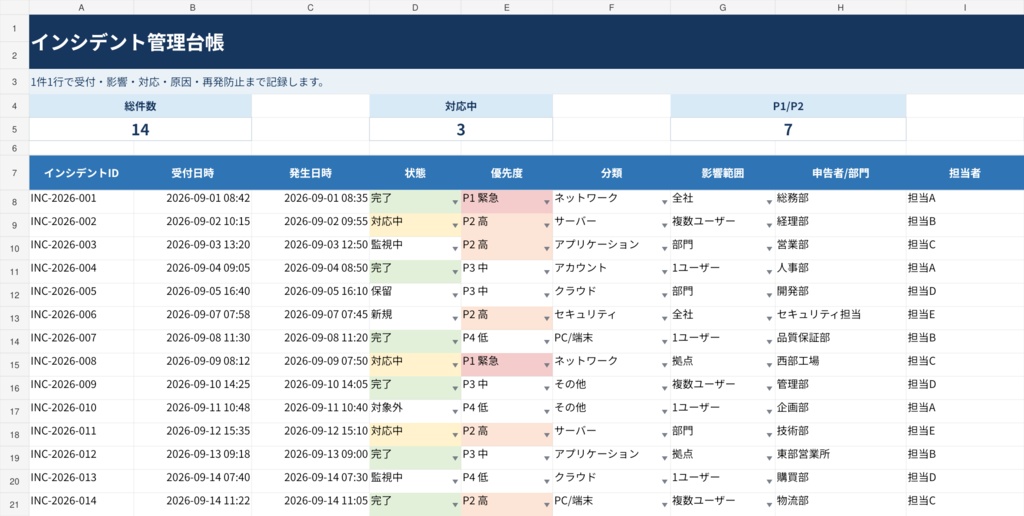Click the 分類 column header
Screen dimensions: 1024x516
[611, 173]
